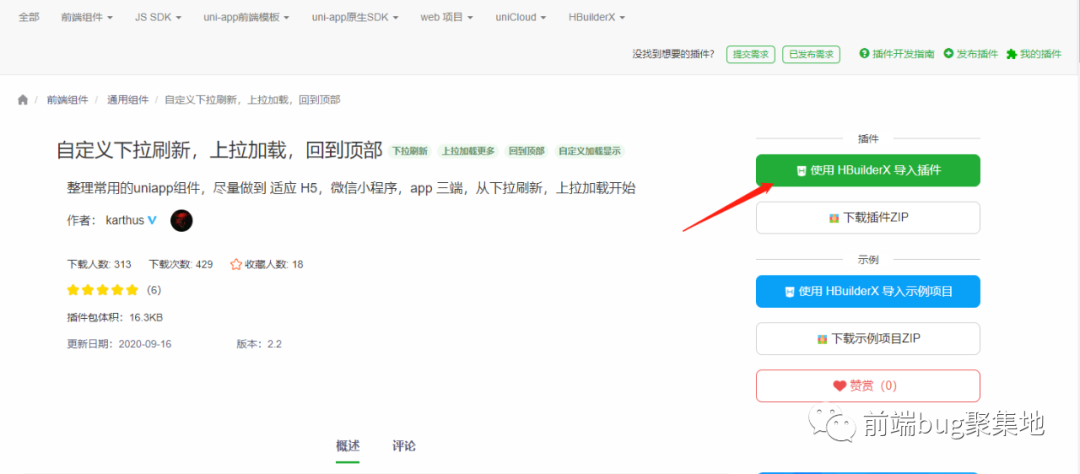The width and height of the screenshot is (1080, 474).
Task: Click the 自定义加载显示 tag
Action: pos(590,151)
